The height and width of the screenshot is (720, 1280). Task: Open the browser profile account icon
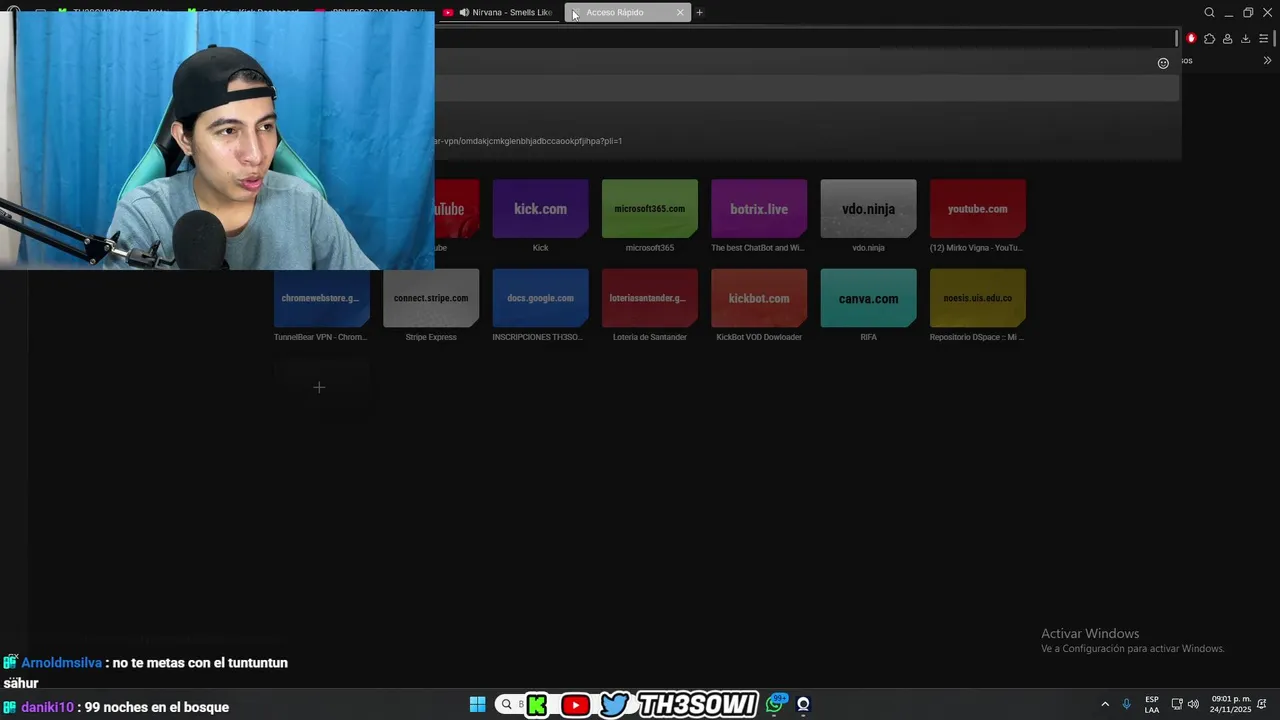point(1227,38)
